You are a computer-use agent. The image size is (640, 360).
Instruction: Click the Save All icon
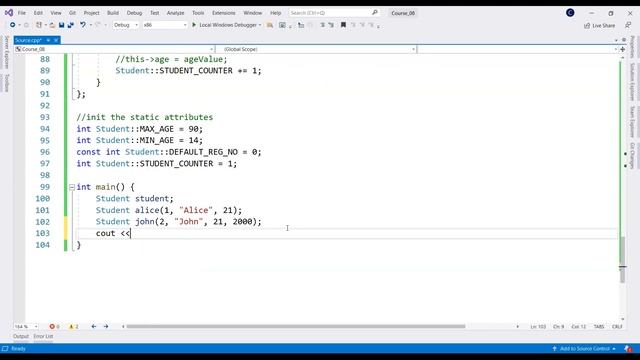tap(71, 25)
